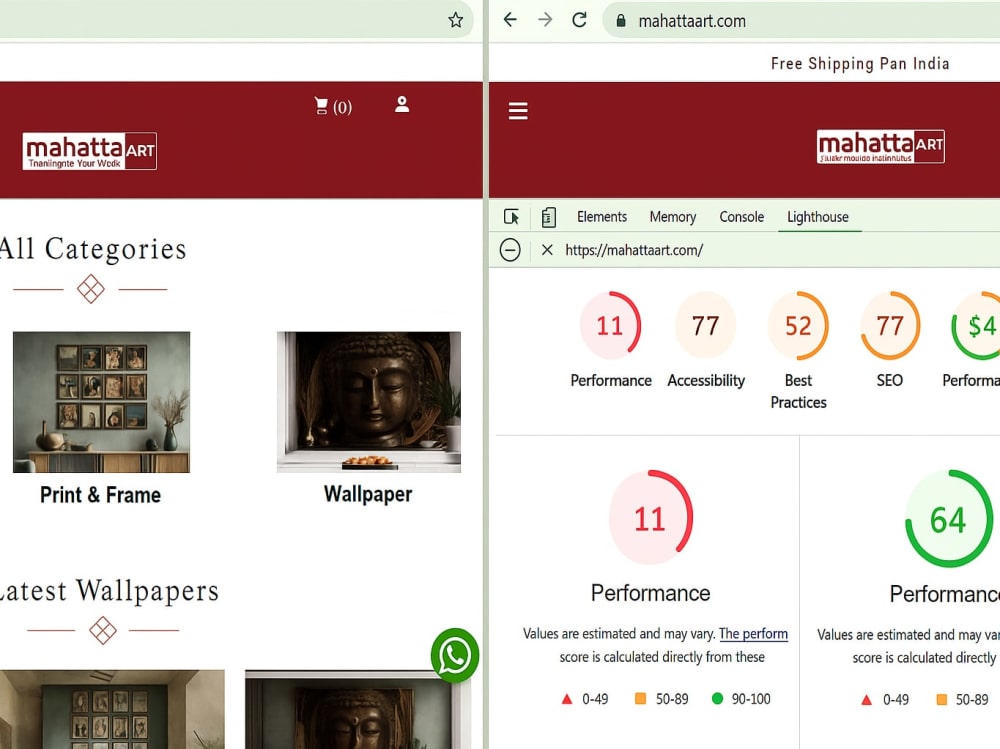Activate the DevTools inspect element picker

pos(511,217)
